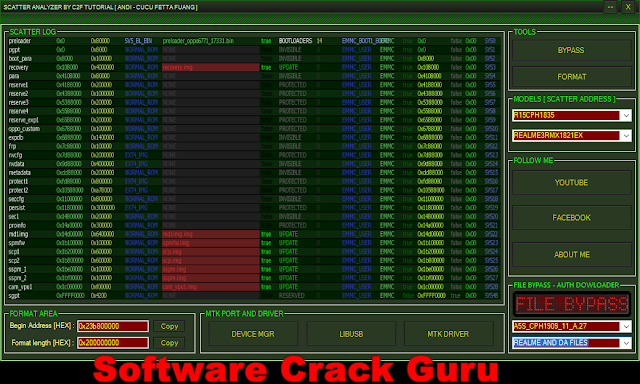Select the recovery row in scatter log
Screen dimensions: 640x384
253,67
